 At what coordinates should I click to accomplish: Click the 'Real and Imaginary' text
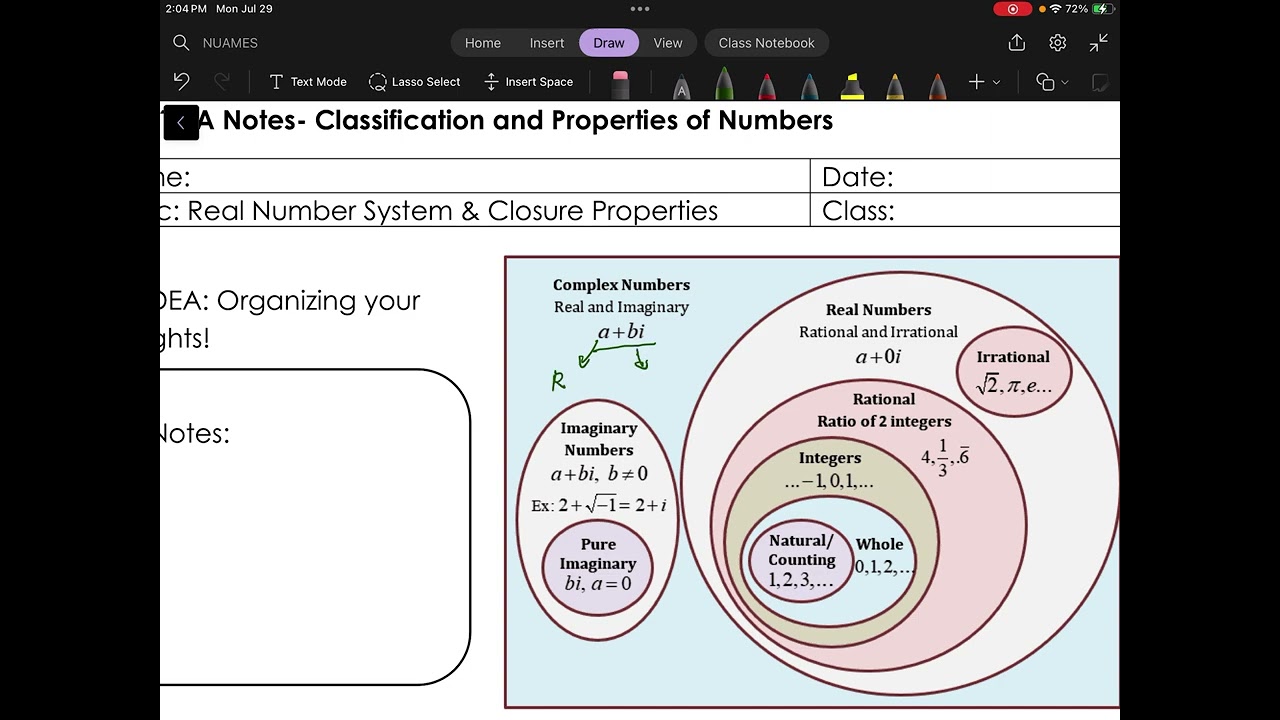click(621, 307)
